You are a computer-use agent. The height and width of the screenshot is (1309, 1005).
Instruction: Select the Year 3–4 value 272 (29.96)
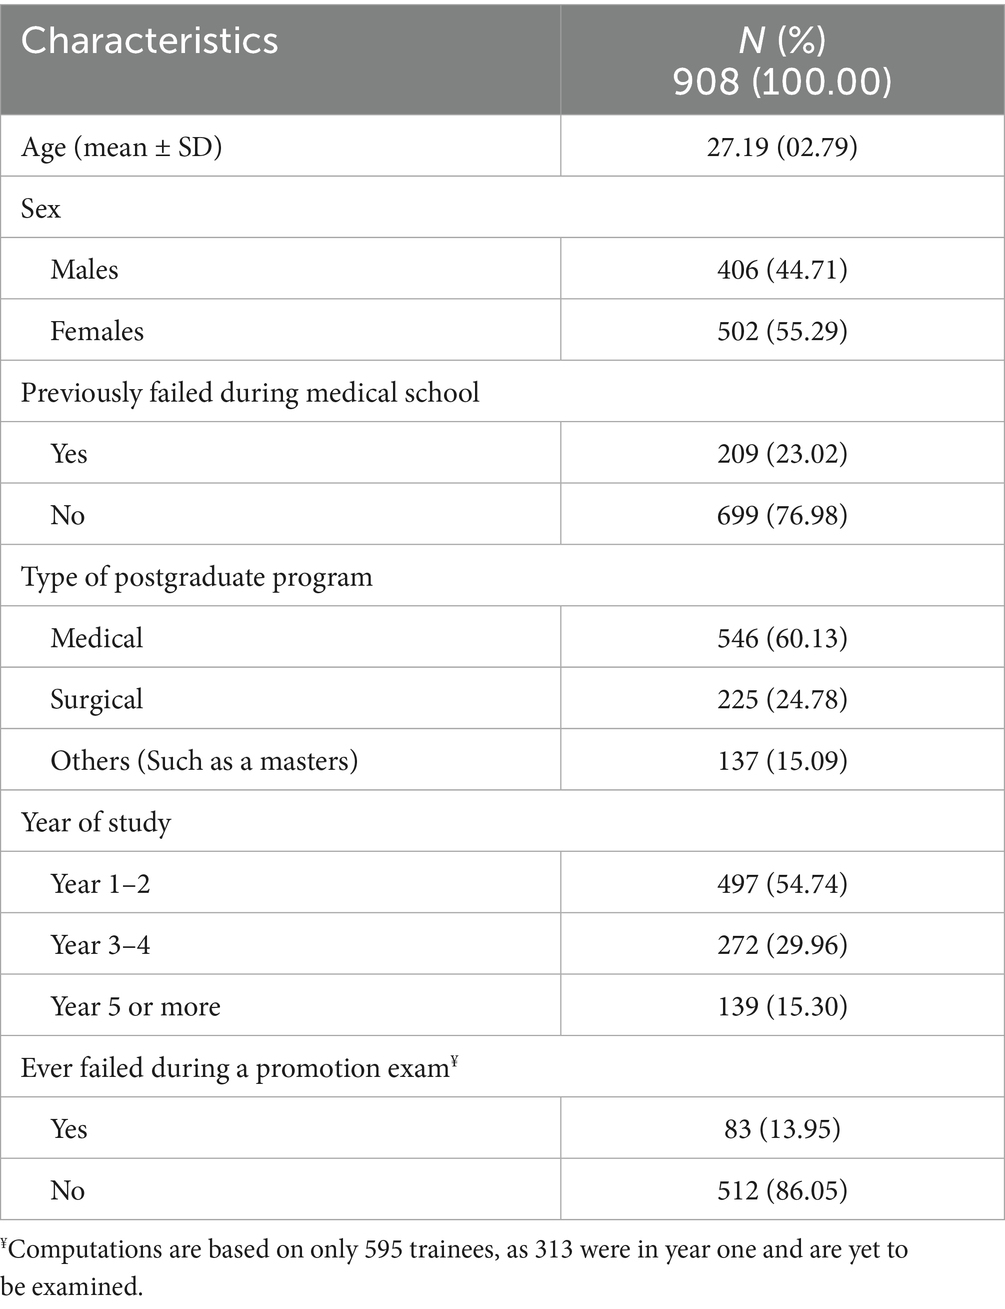point(782,945)
